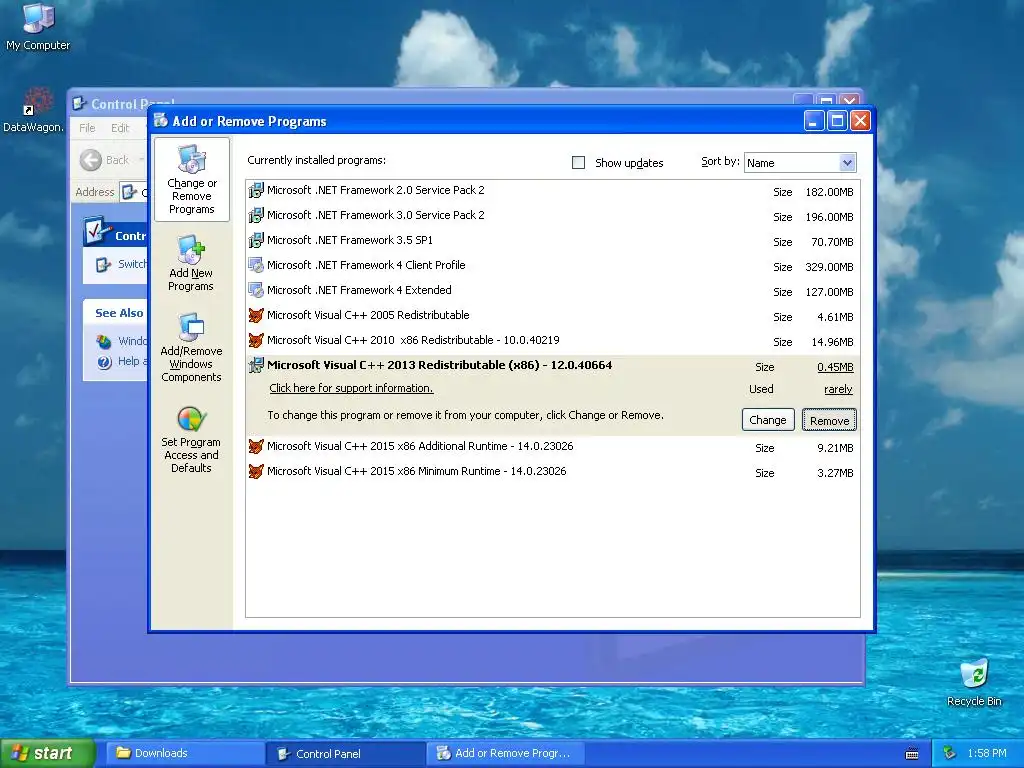Click the See Also header in Control Panel
Screen dimensions: 1024x768
click(x=119, y=313)
